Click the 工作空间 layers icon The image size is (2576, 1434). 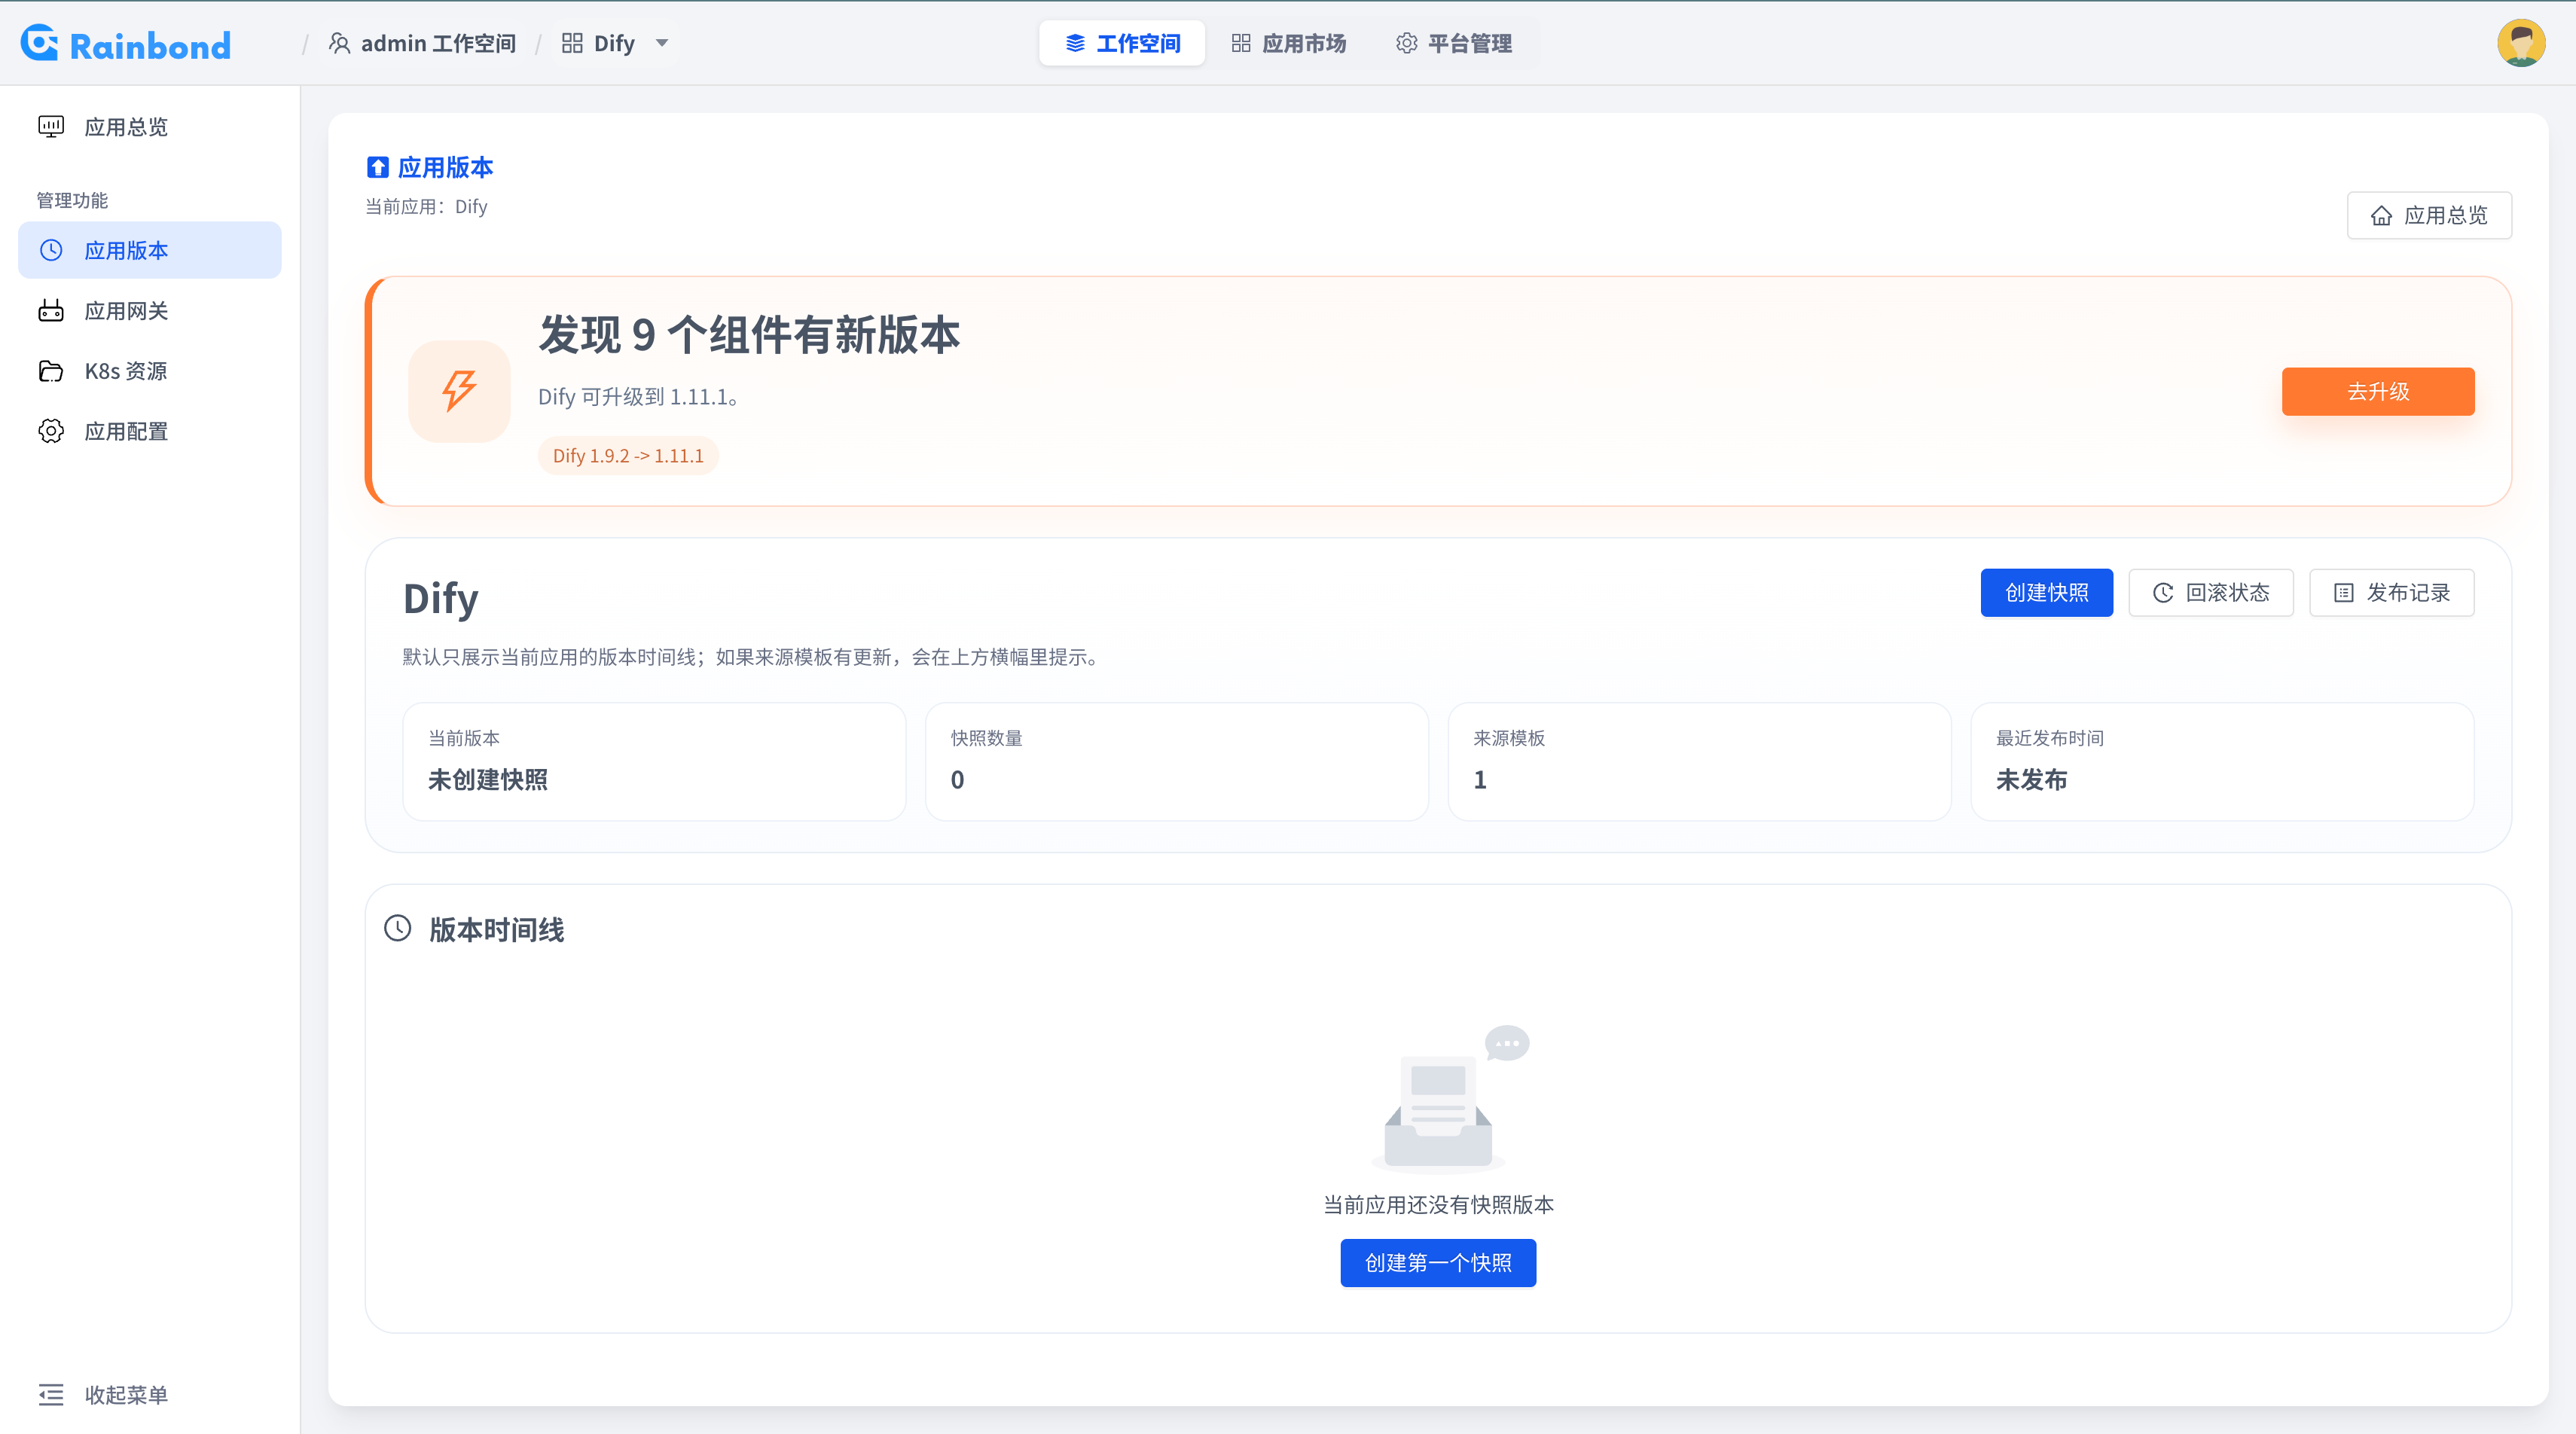[x=1075, y=43]
